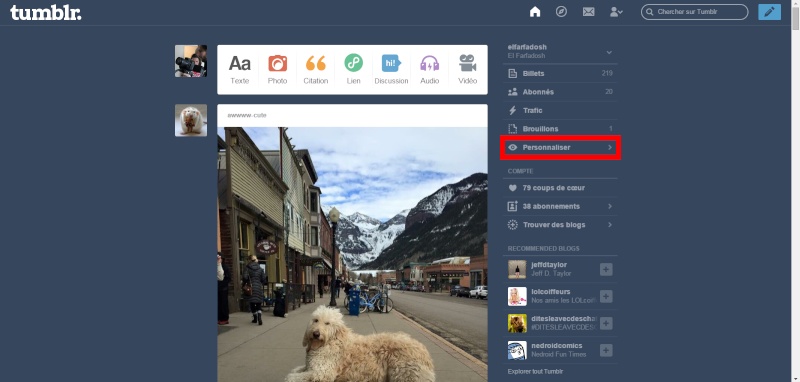
Task: Open Trouver des blogs
Action: (560, 224)
